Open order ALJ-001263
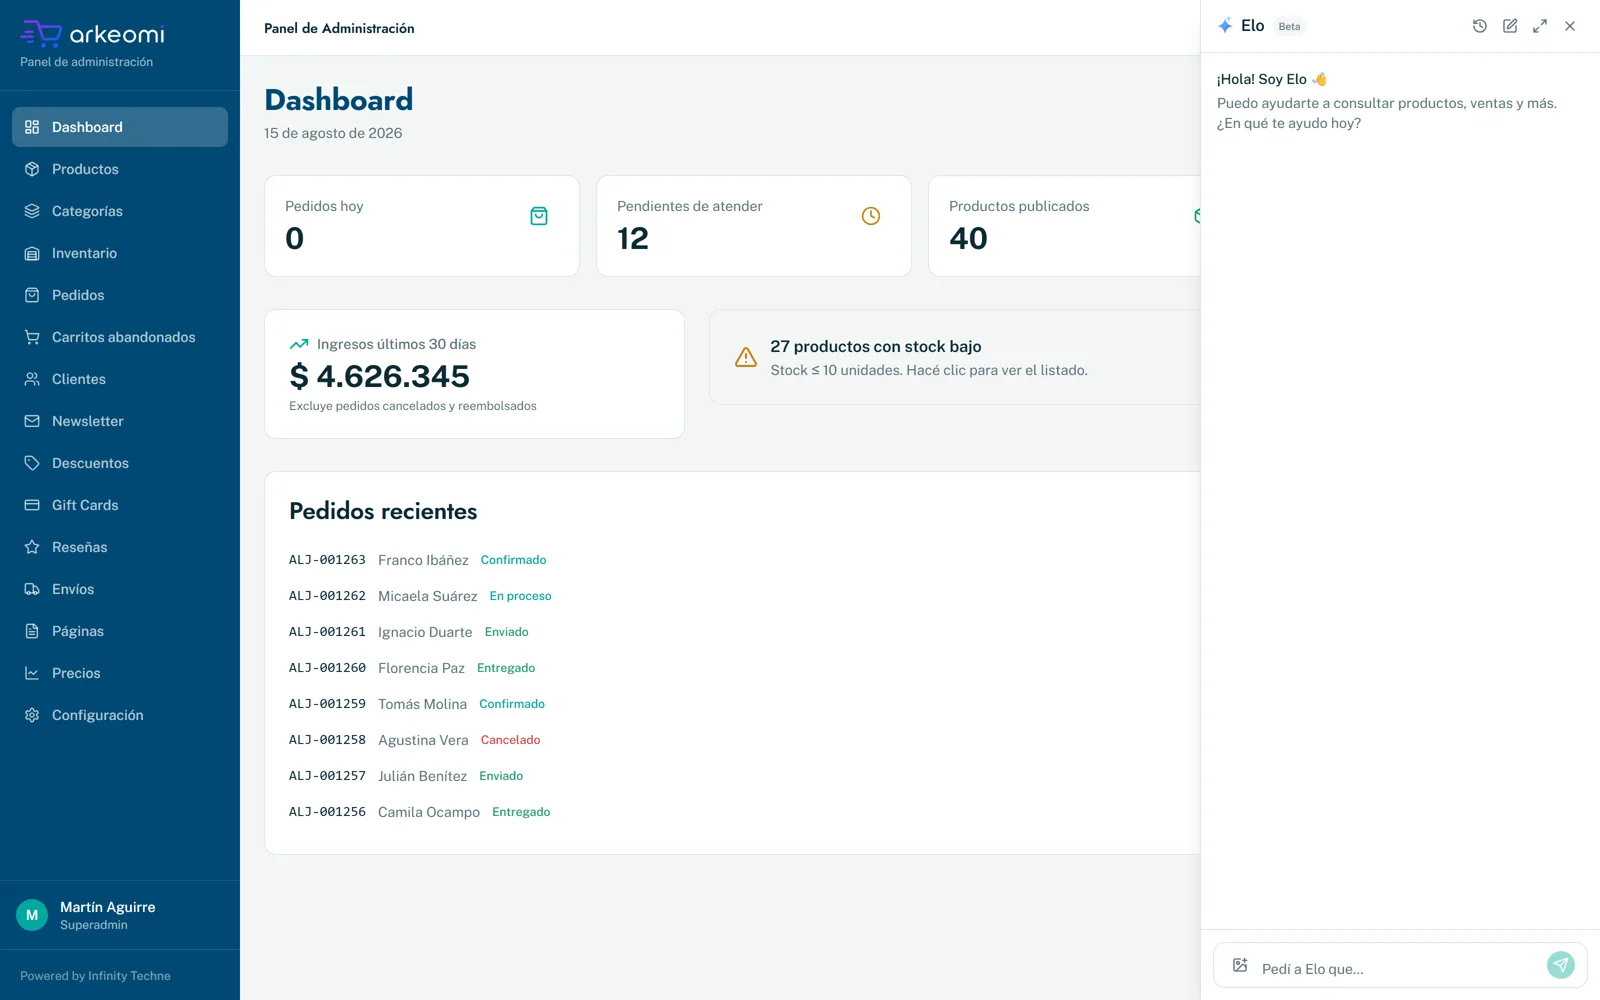The height and width of the screenshot is (1000, 1600). [327, 560]
